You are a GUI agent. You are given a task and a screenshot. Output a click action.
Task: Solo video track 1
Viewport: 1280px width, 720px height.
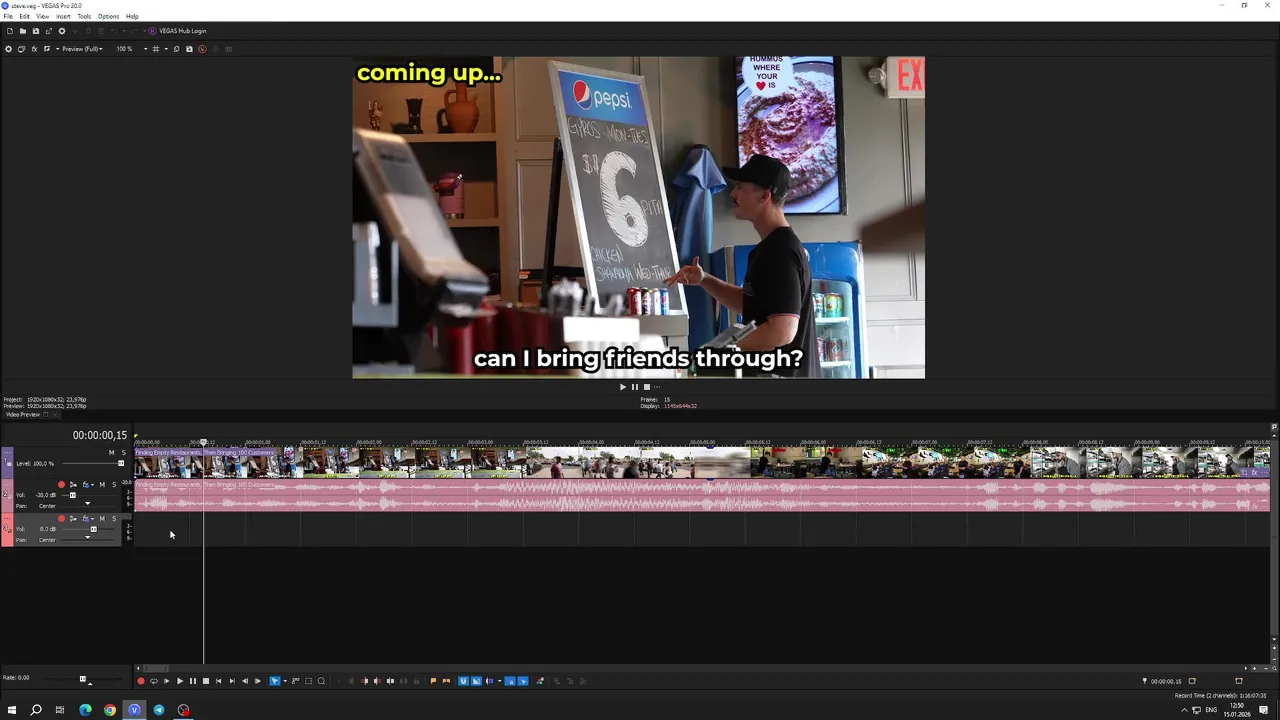[123, 453]
